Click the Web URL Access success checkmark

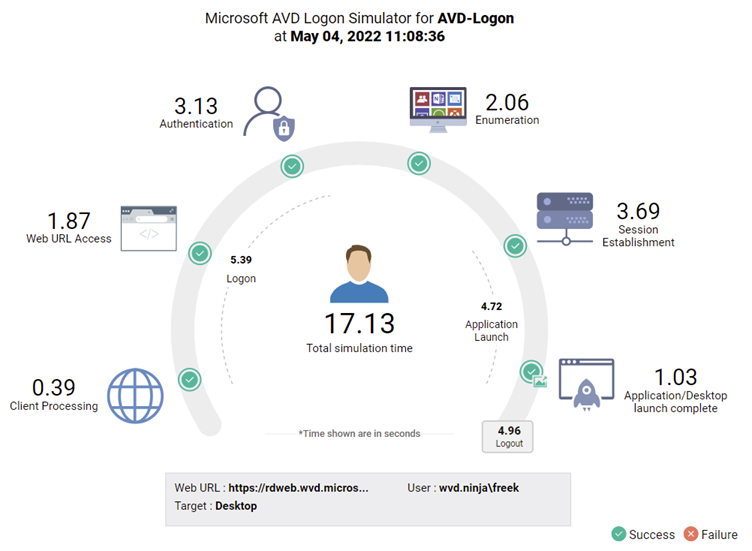[200, 253]
